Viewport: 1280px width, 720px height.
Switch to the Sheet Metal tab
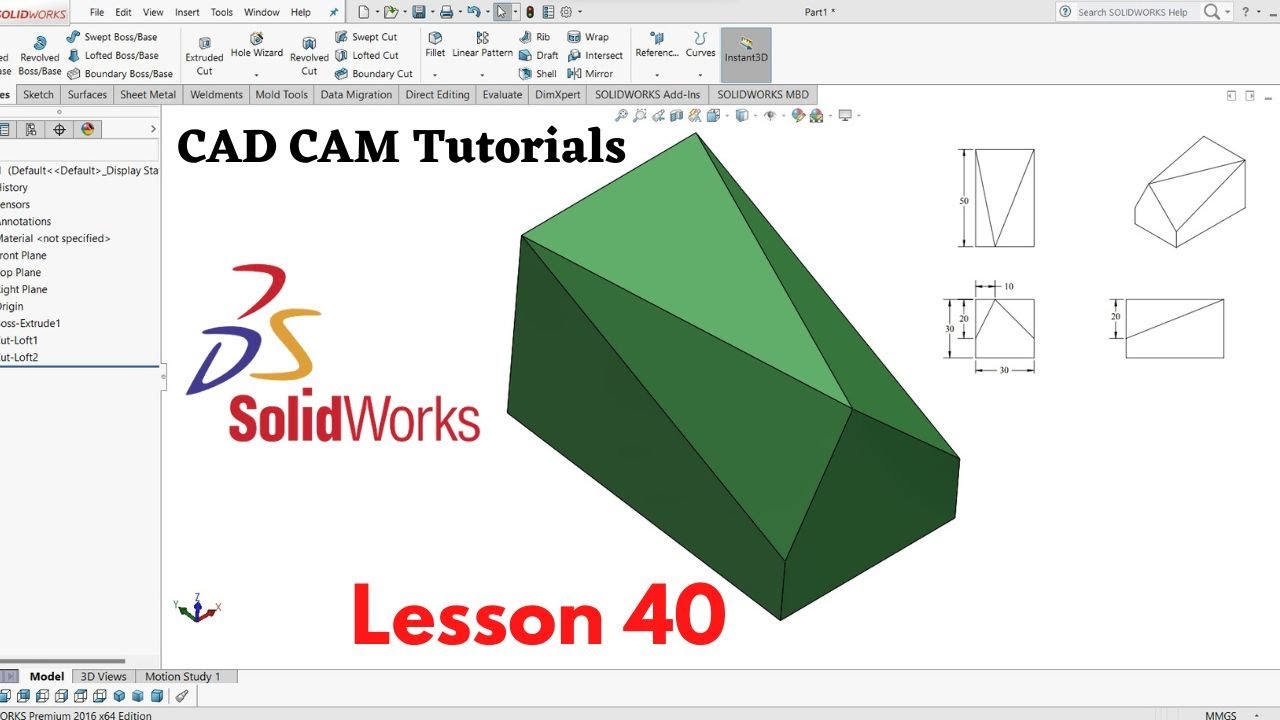148,95
